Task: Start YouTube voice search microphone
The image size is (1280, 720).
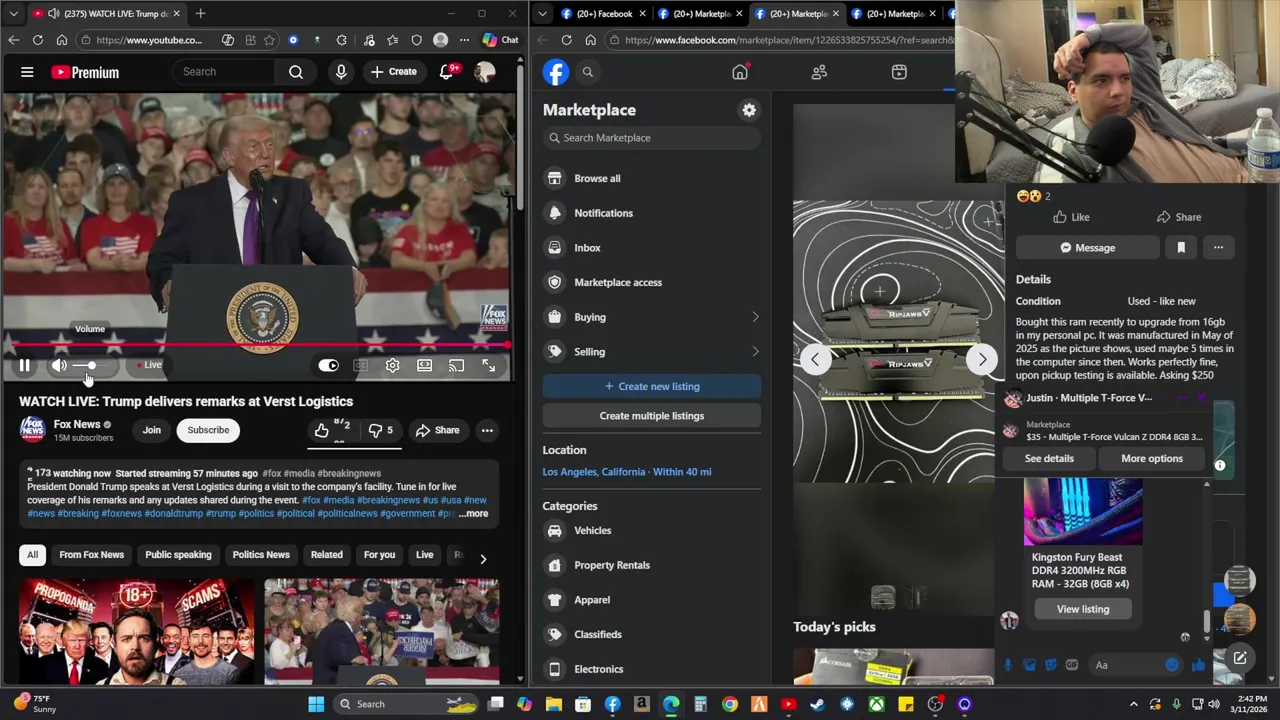Action: (x=341, y=72)
